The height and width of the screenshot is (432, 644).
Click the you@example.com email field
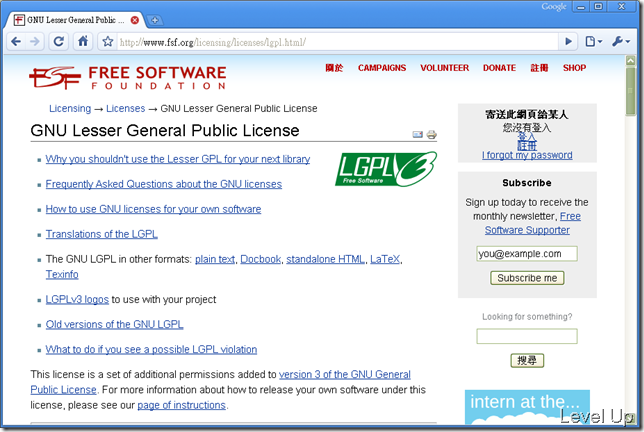pyautogui.click(x=527, y=254)
